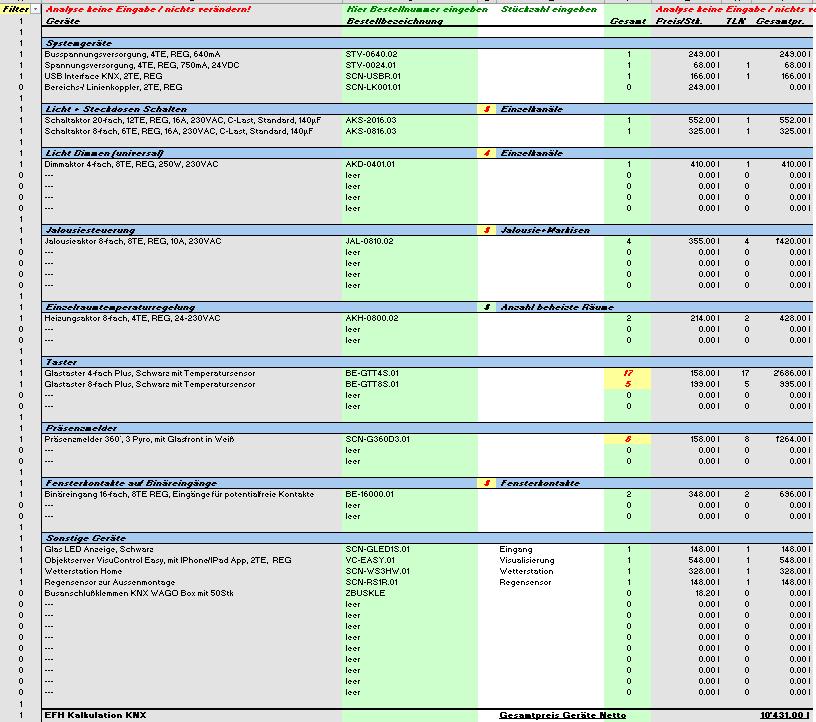816x722 pixels.
Task: Click the yellow Gesamt cell showing 17
Action: [627, 373]
